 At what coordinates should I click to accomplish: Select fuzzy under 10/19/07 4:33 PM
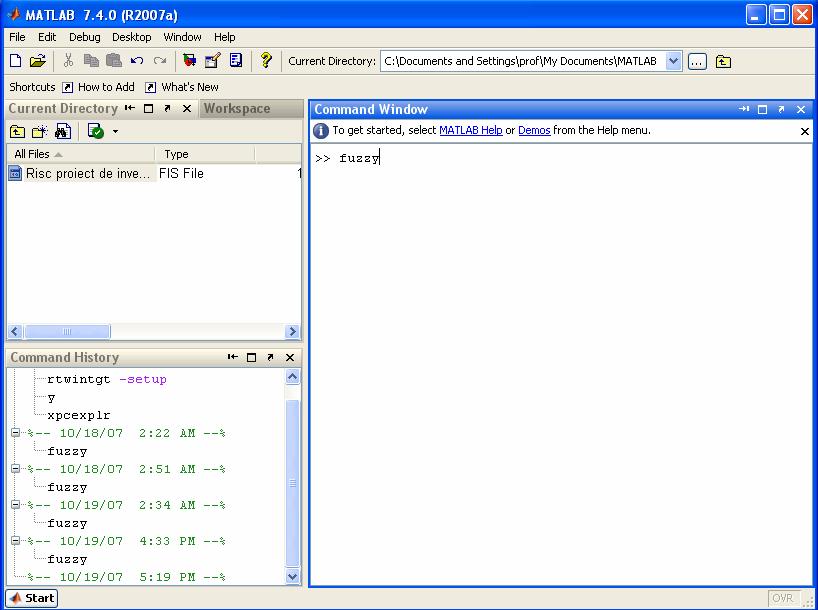click(x=67, y=559)
